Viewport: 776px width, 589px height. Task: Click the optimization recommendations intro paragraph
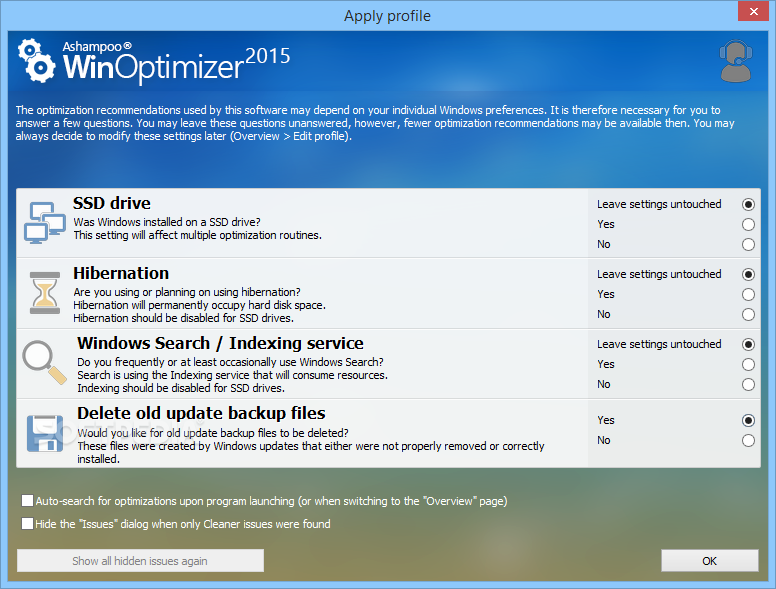tap(375, 123)
